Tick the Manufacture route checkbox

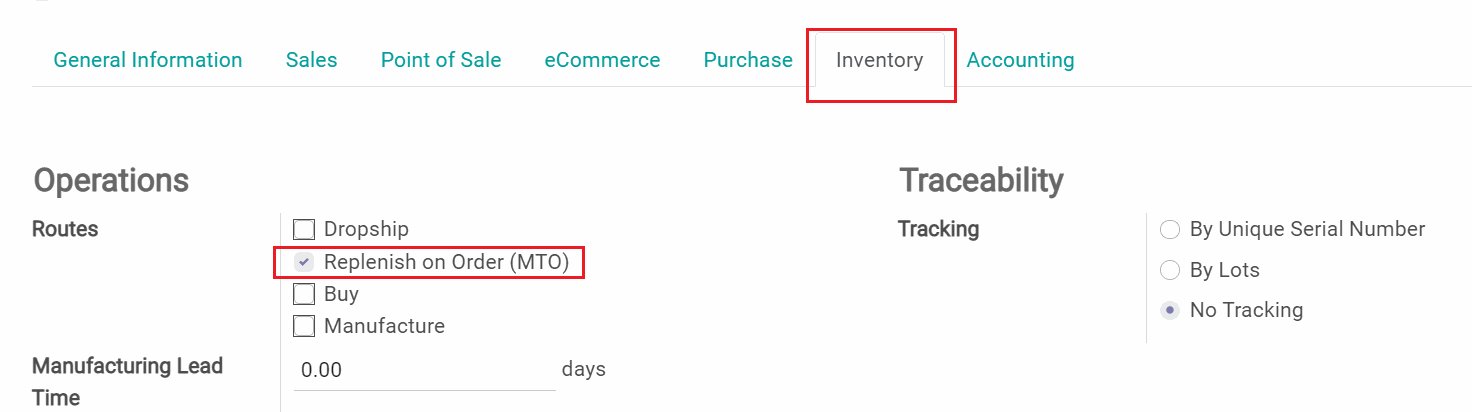[x=304, y=326]
